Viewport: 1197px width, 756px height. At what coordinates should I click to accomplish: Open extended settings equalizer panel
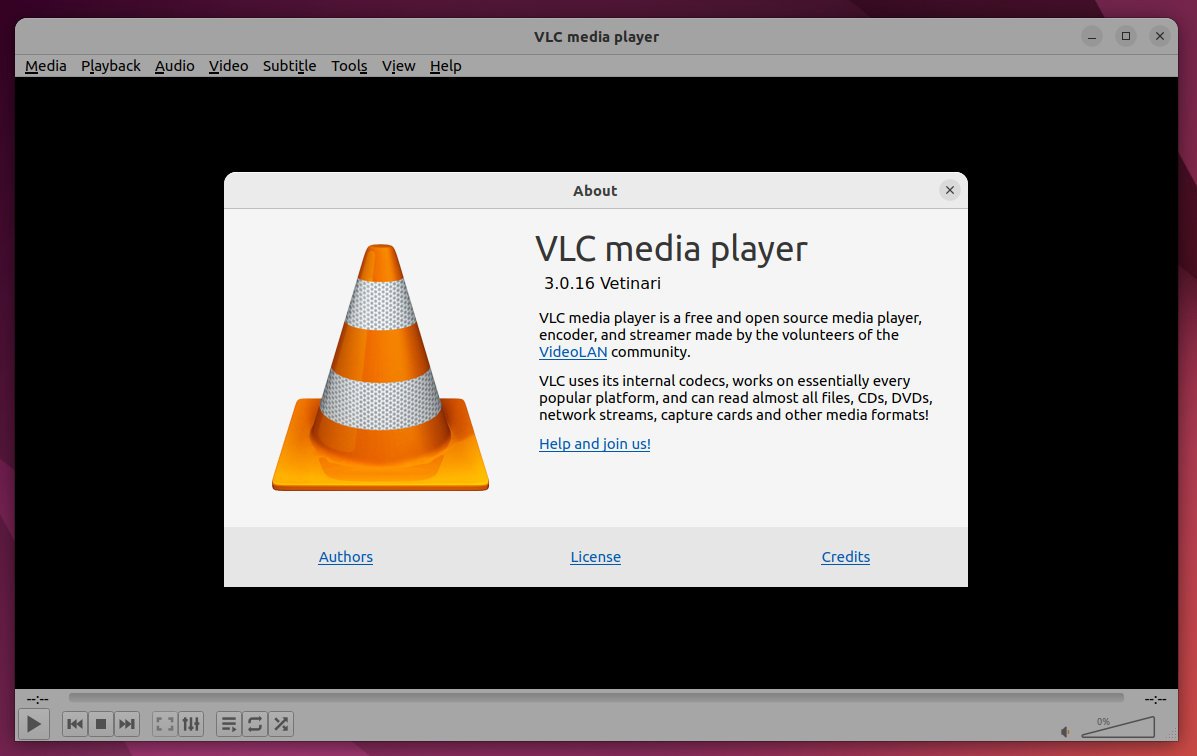tap(190, 723)
